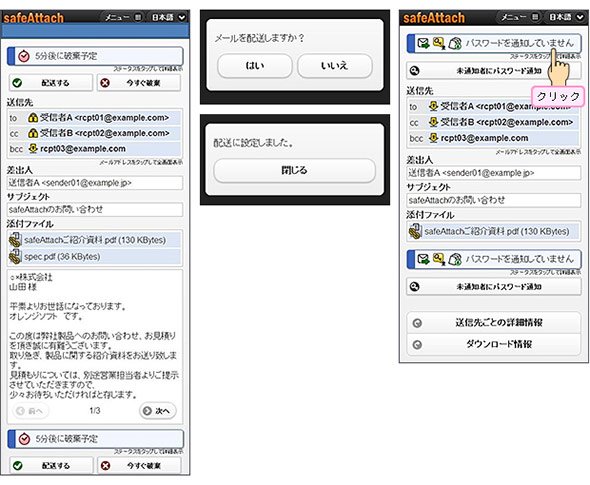Click the 次へ next page button
The image size is (590, 485).
click(158, 411)
